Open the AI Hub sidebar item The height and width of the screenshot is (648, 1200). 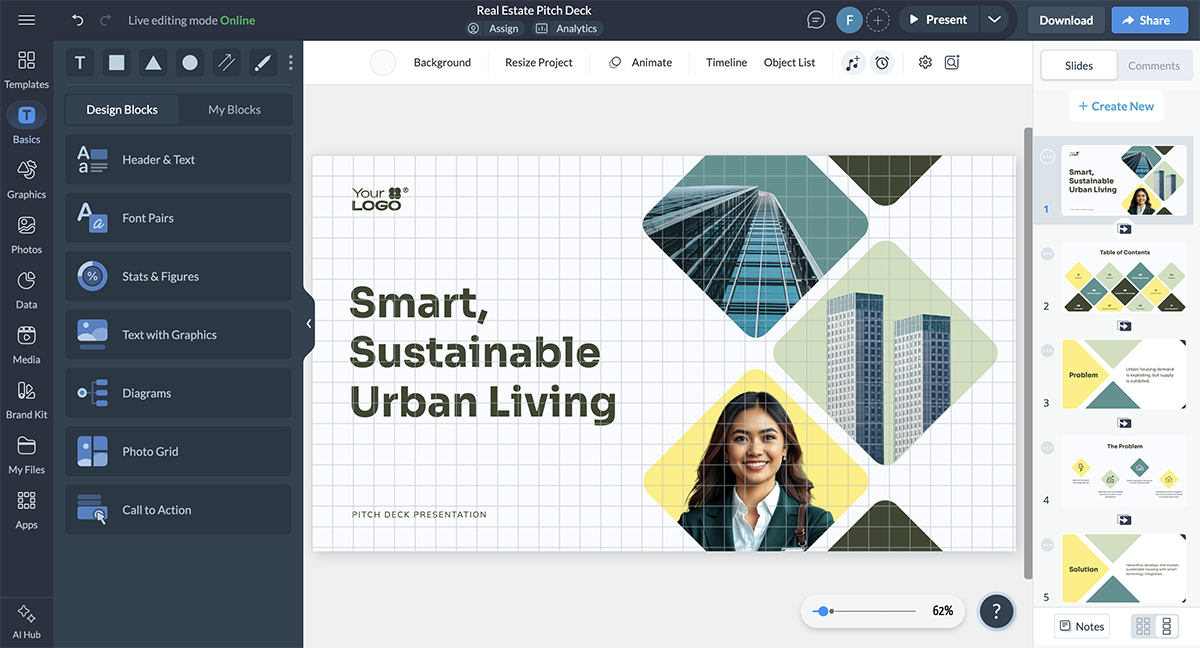coord(27,620)
